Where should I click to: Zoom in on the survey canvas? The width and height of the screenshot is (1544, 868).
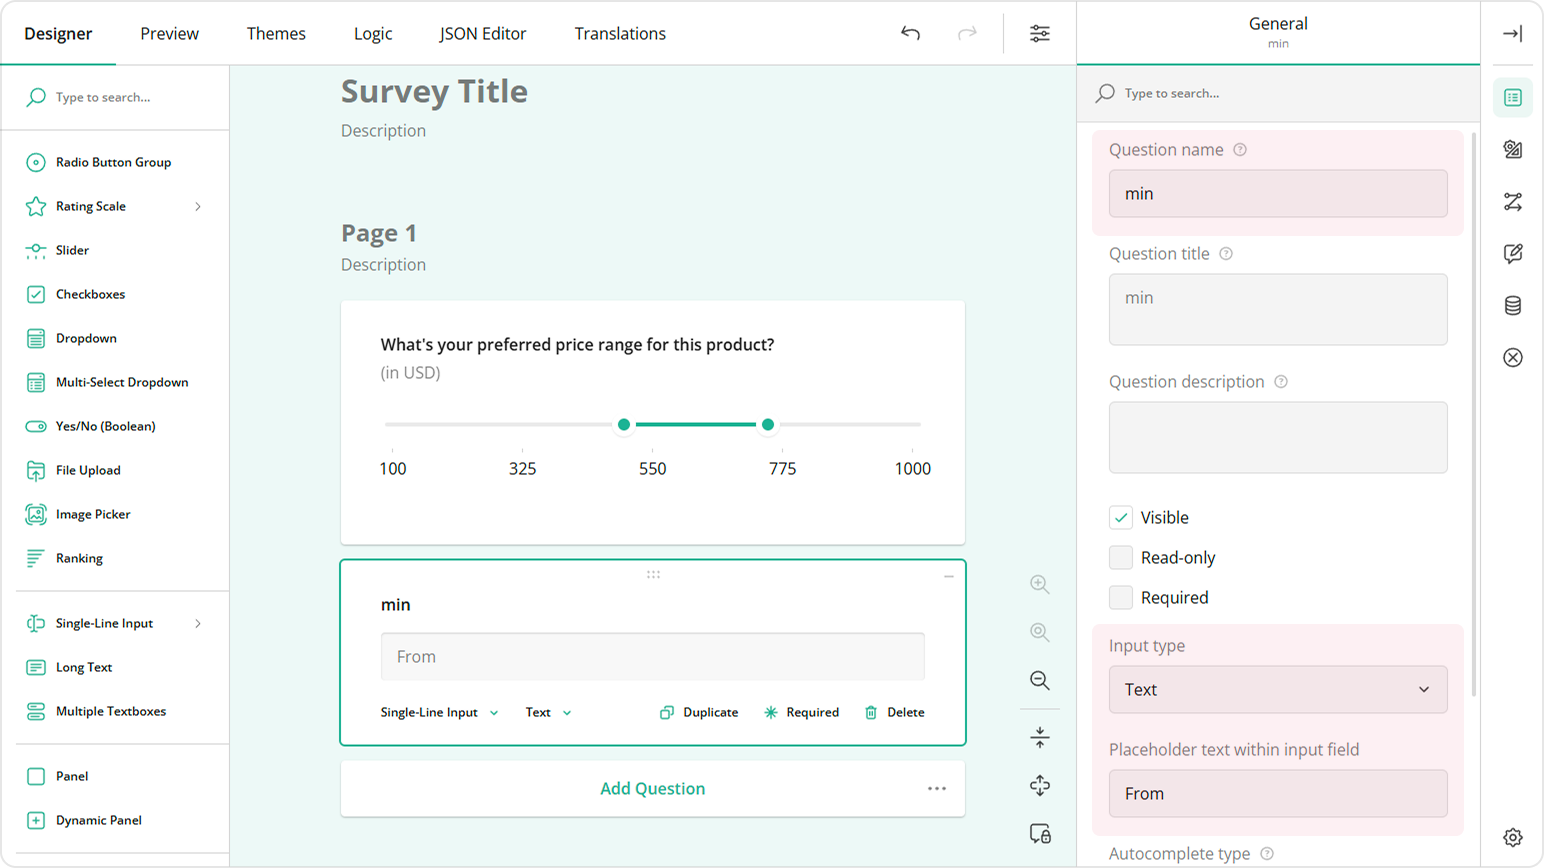(1039, 584)
